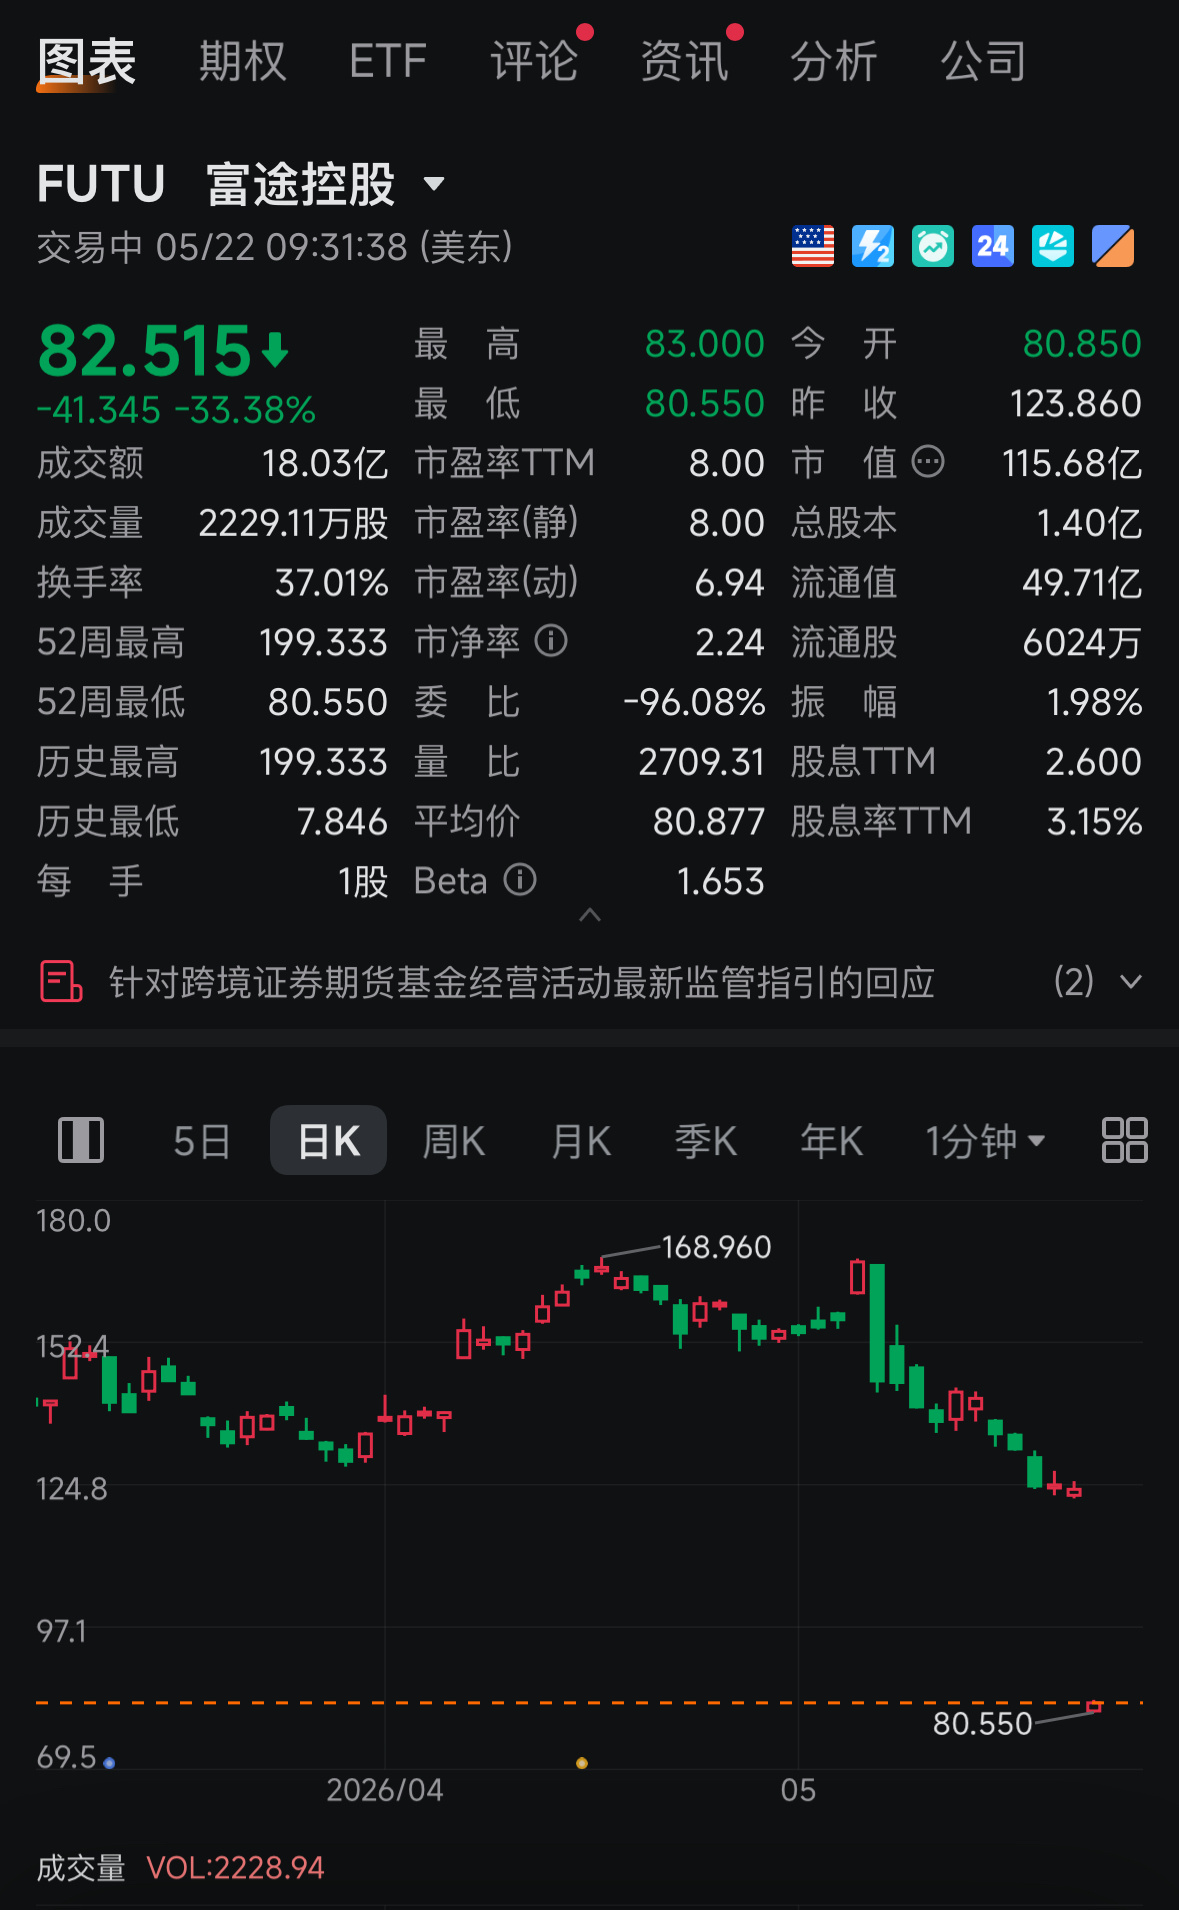Tap the current price 82.515

pos(145,351)
